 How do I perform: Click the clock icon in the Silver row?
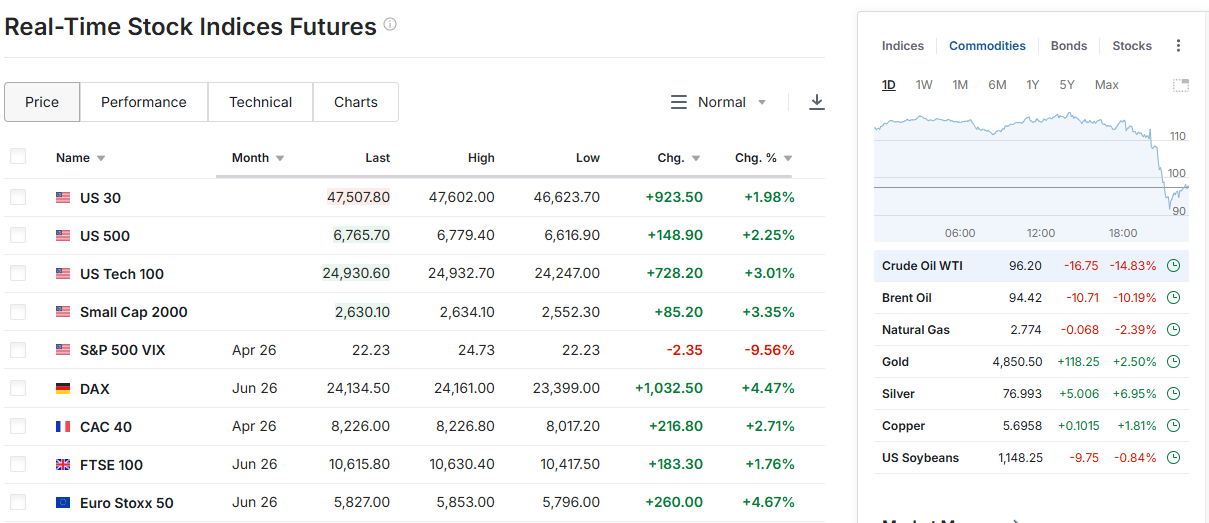(x=1174, y=394)
